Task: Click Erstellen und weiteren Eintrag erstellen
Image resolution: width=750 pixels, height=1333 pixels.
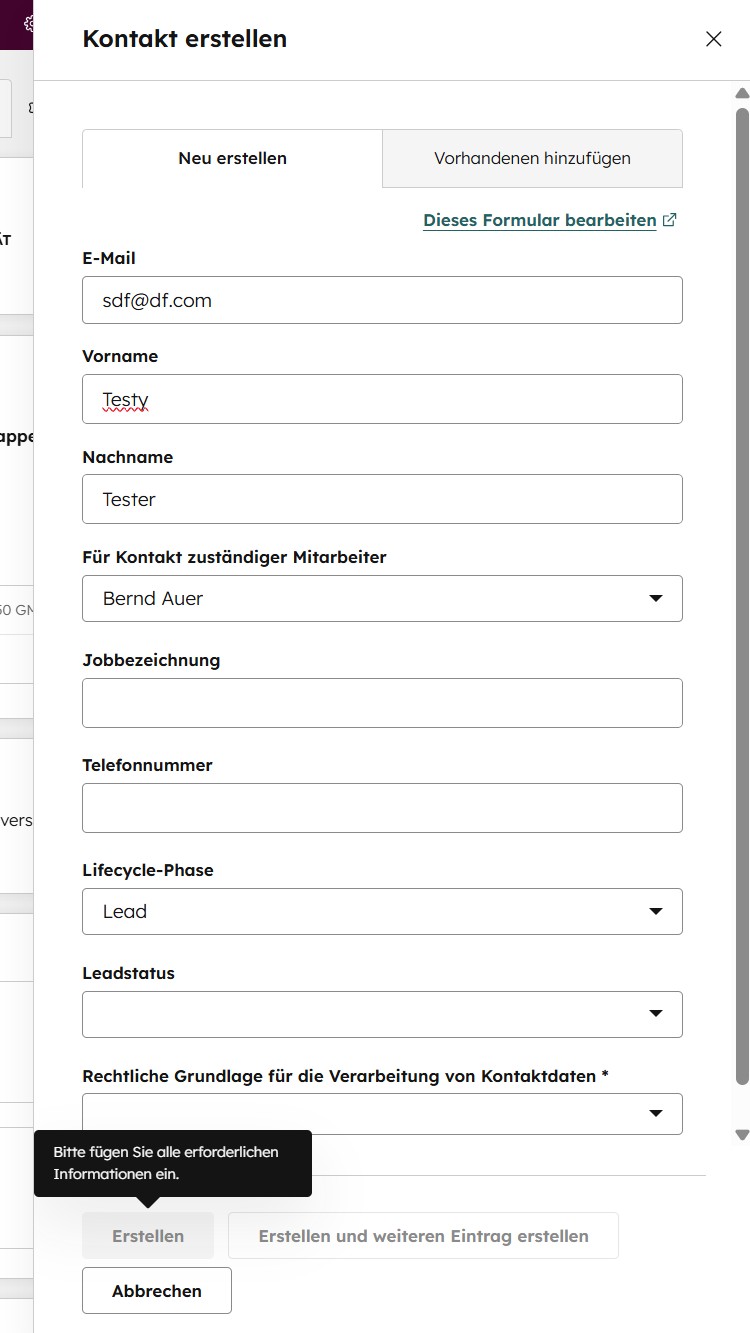Action: 423,1236
